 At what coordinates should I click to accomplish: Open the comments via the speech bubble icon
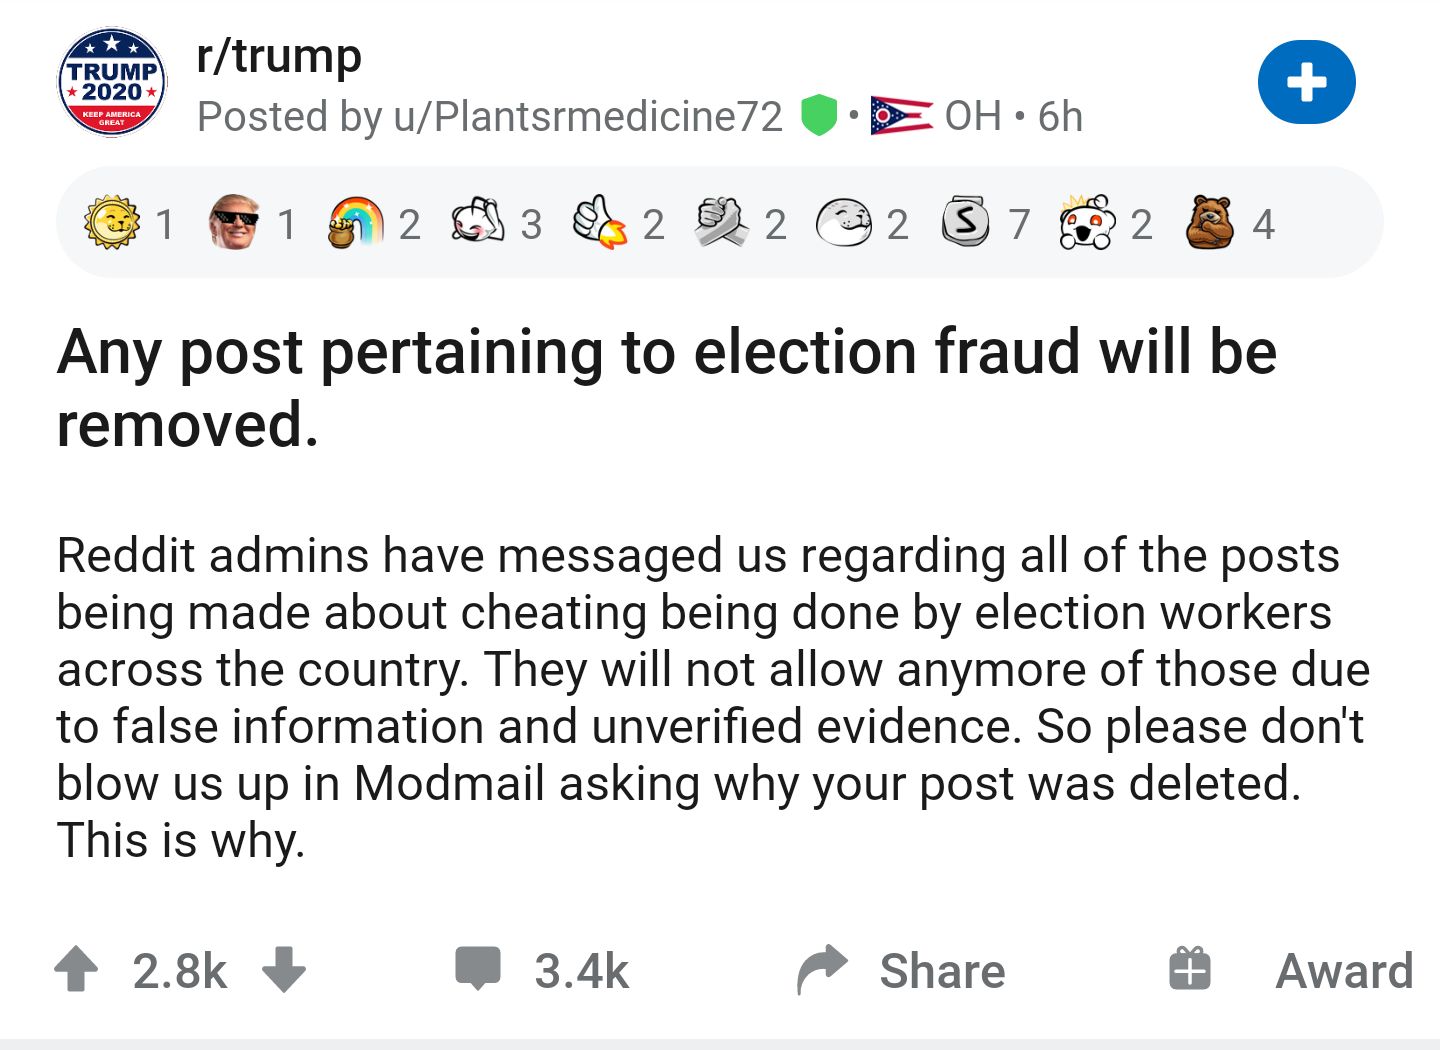pyautogui.click(x=478, y=966)
